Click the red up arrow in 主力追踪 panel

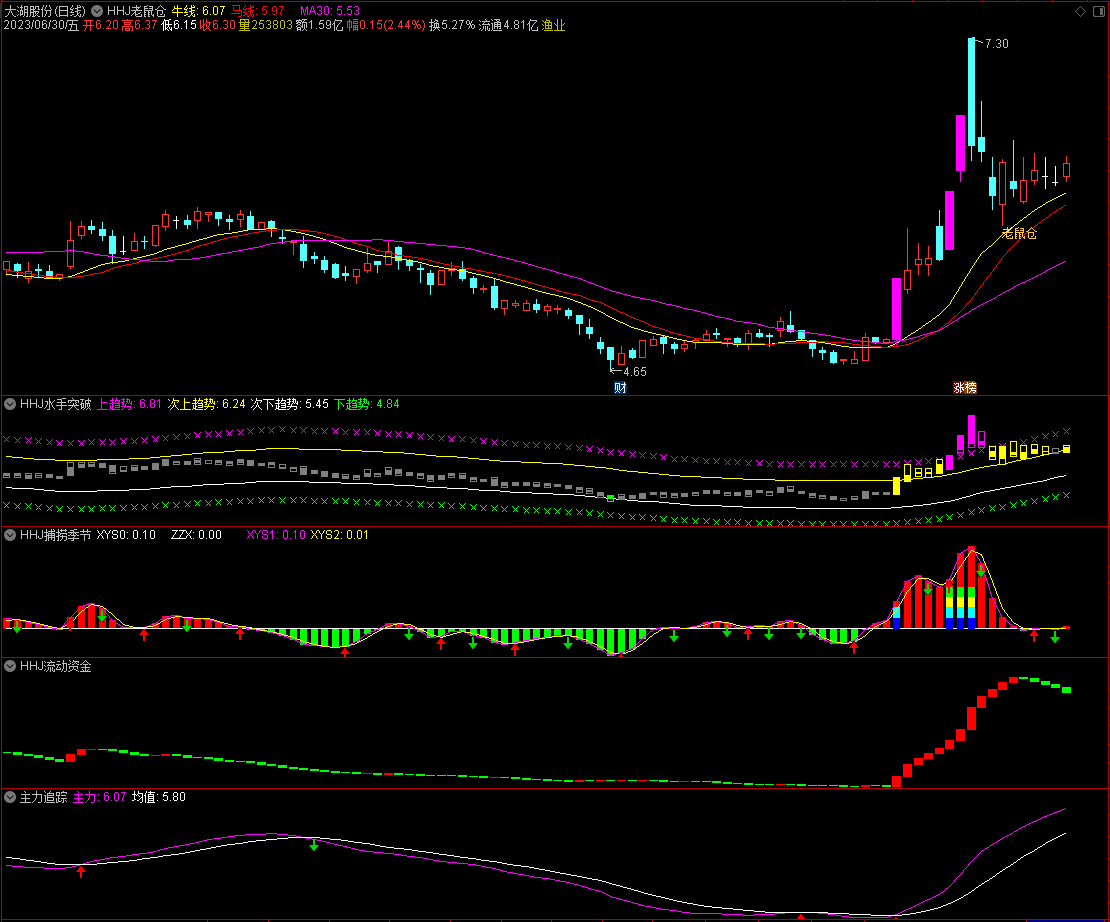point(81,872)
